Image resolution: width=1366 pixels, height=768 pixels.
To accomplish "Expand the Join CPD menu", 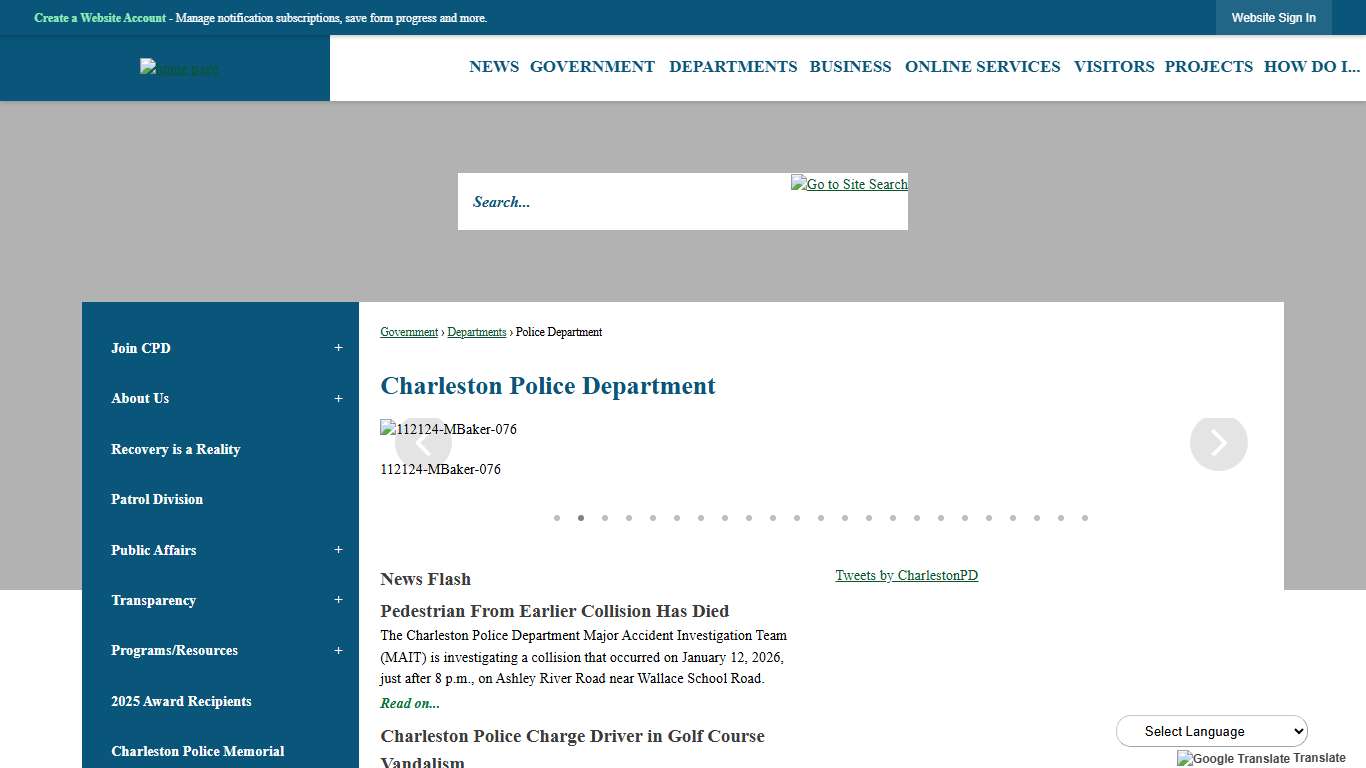I will [x=338, y=347].
